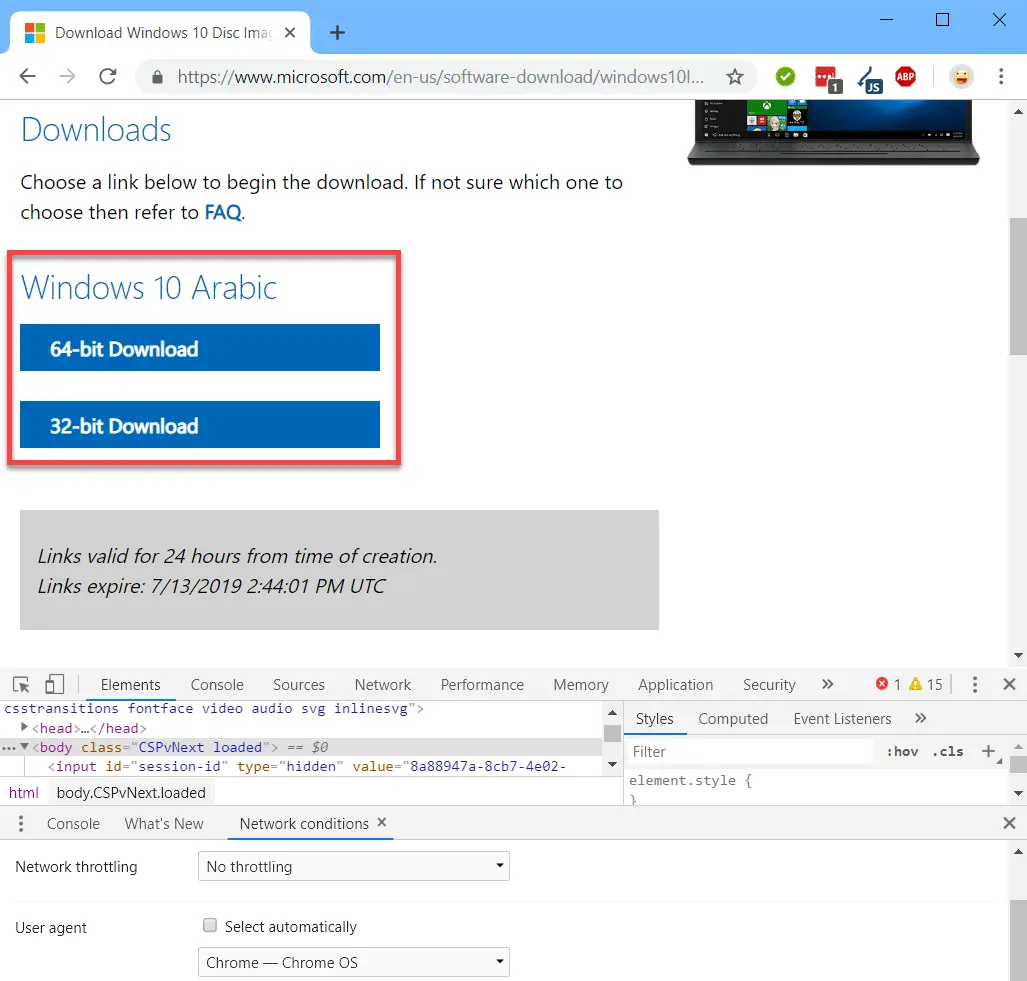This screenshot has width=1027, height=981.
Task: Click the laptop product image
Action: (833, 132)
